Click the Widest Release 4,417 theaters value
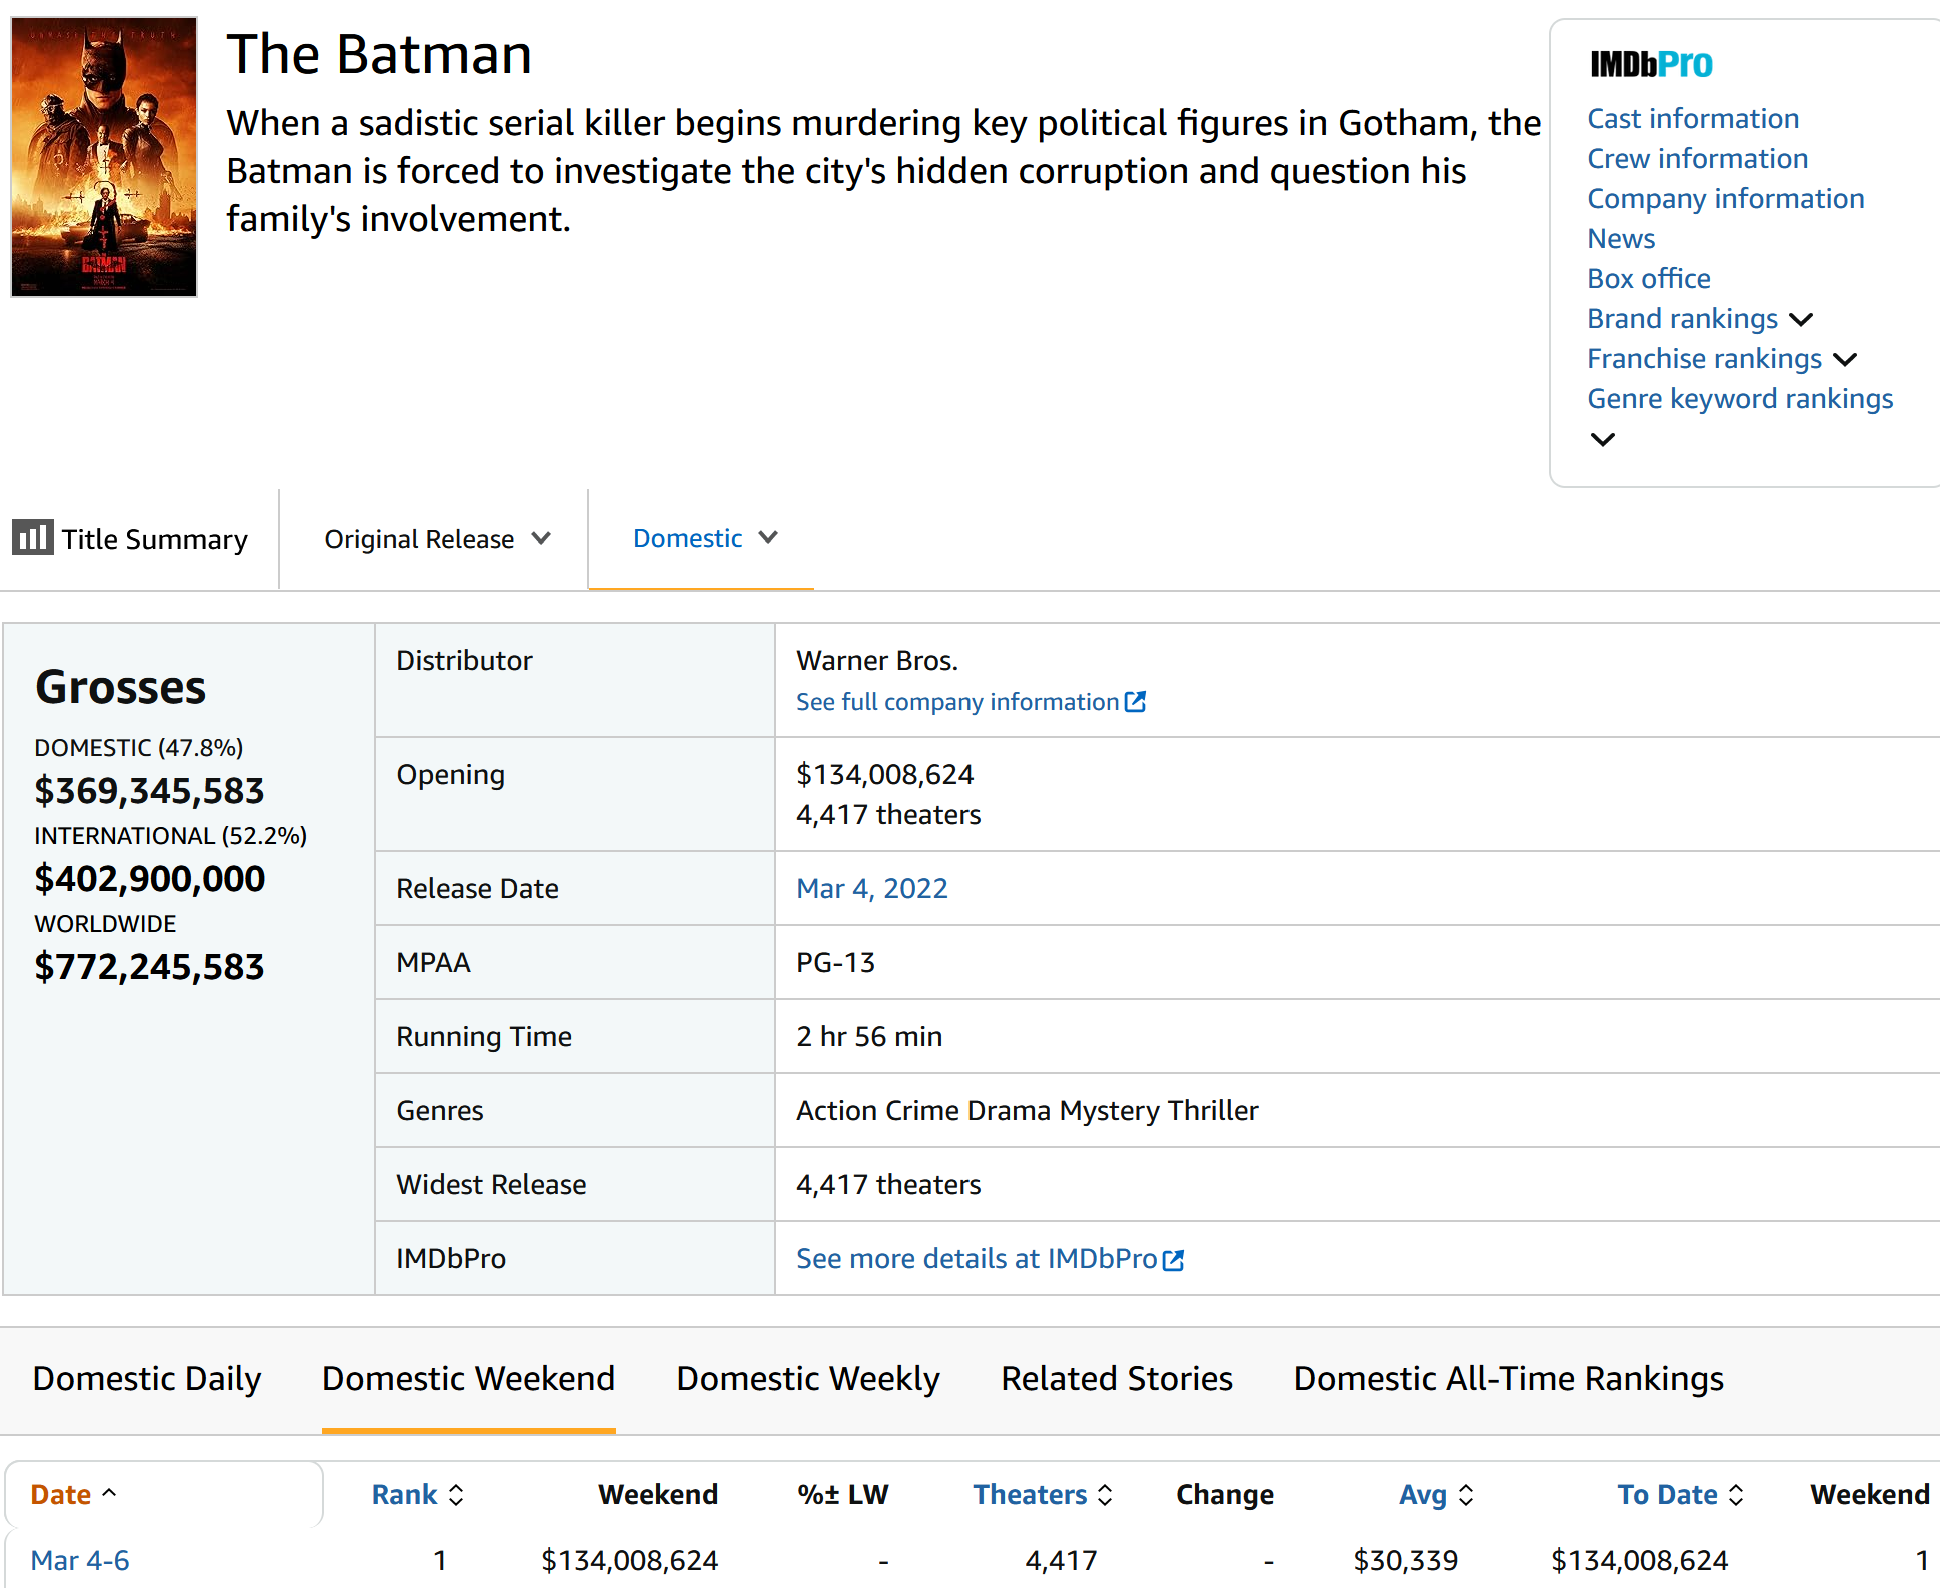 pos(888,1185)
